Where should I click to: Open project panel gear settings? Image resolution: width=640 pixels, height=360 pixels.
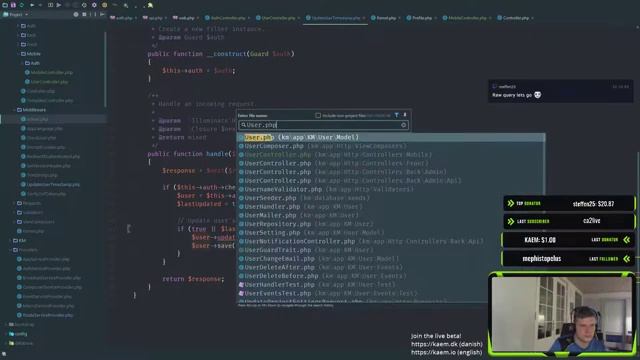point(76,14)
